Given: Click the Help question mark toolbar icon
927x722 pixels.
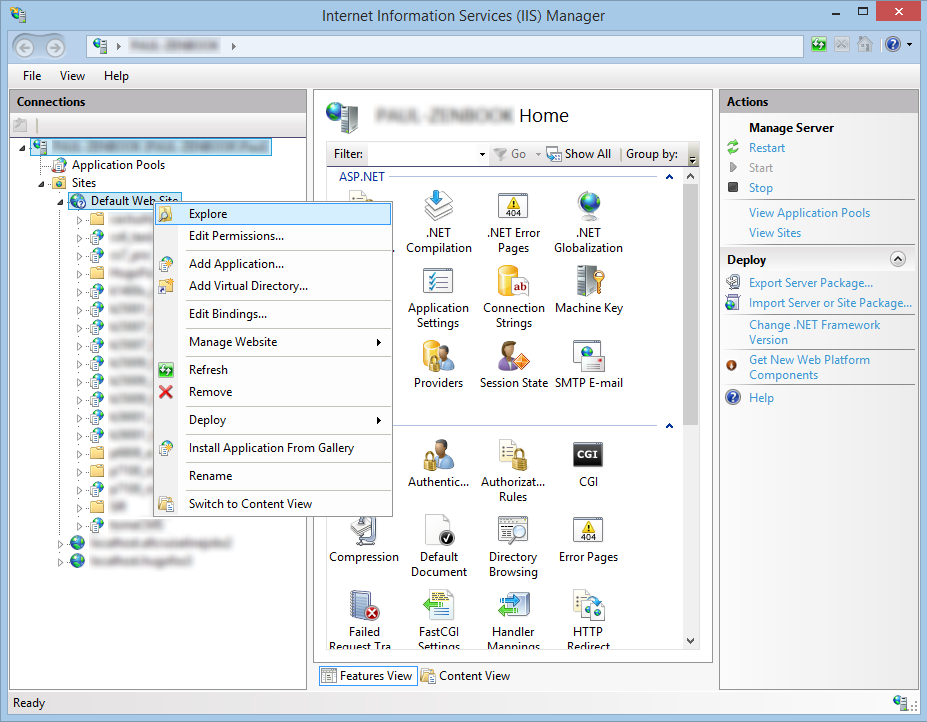Looking at the screenshot, I should 893,45.
